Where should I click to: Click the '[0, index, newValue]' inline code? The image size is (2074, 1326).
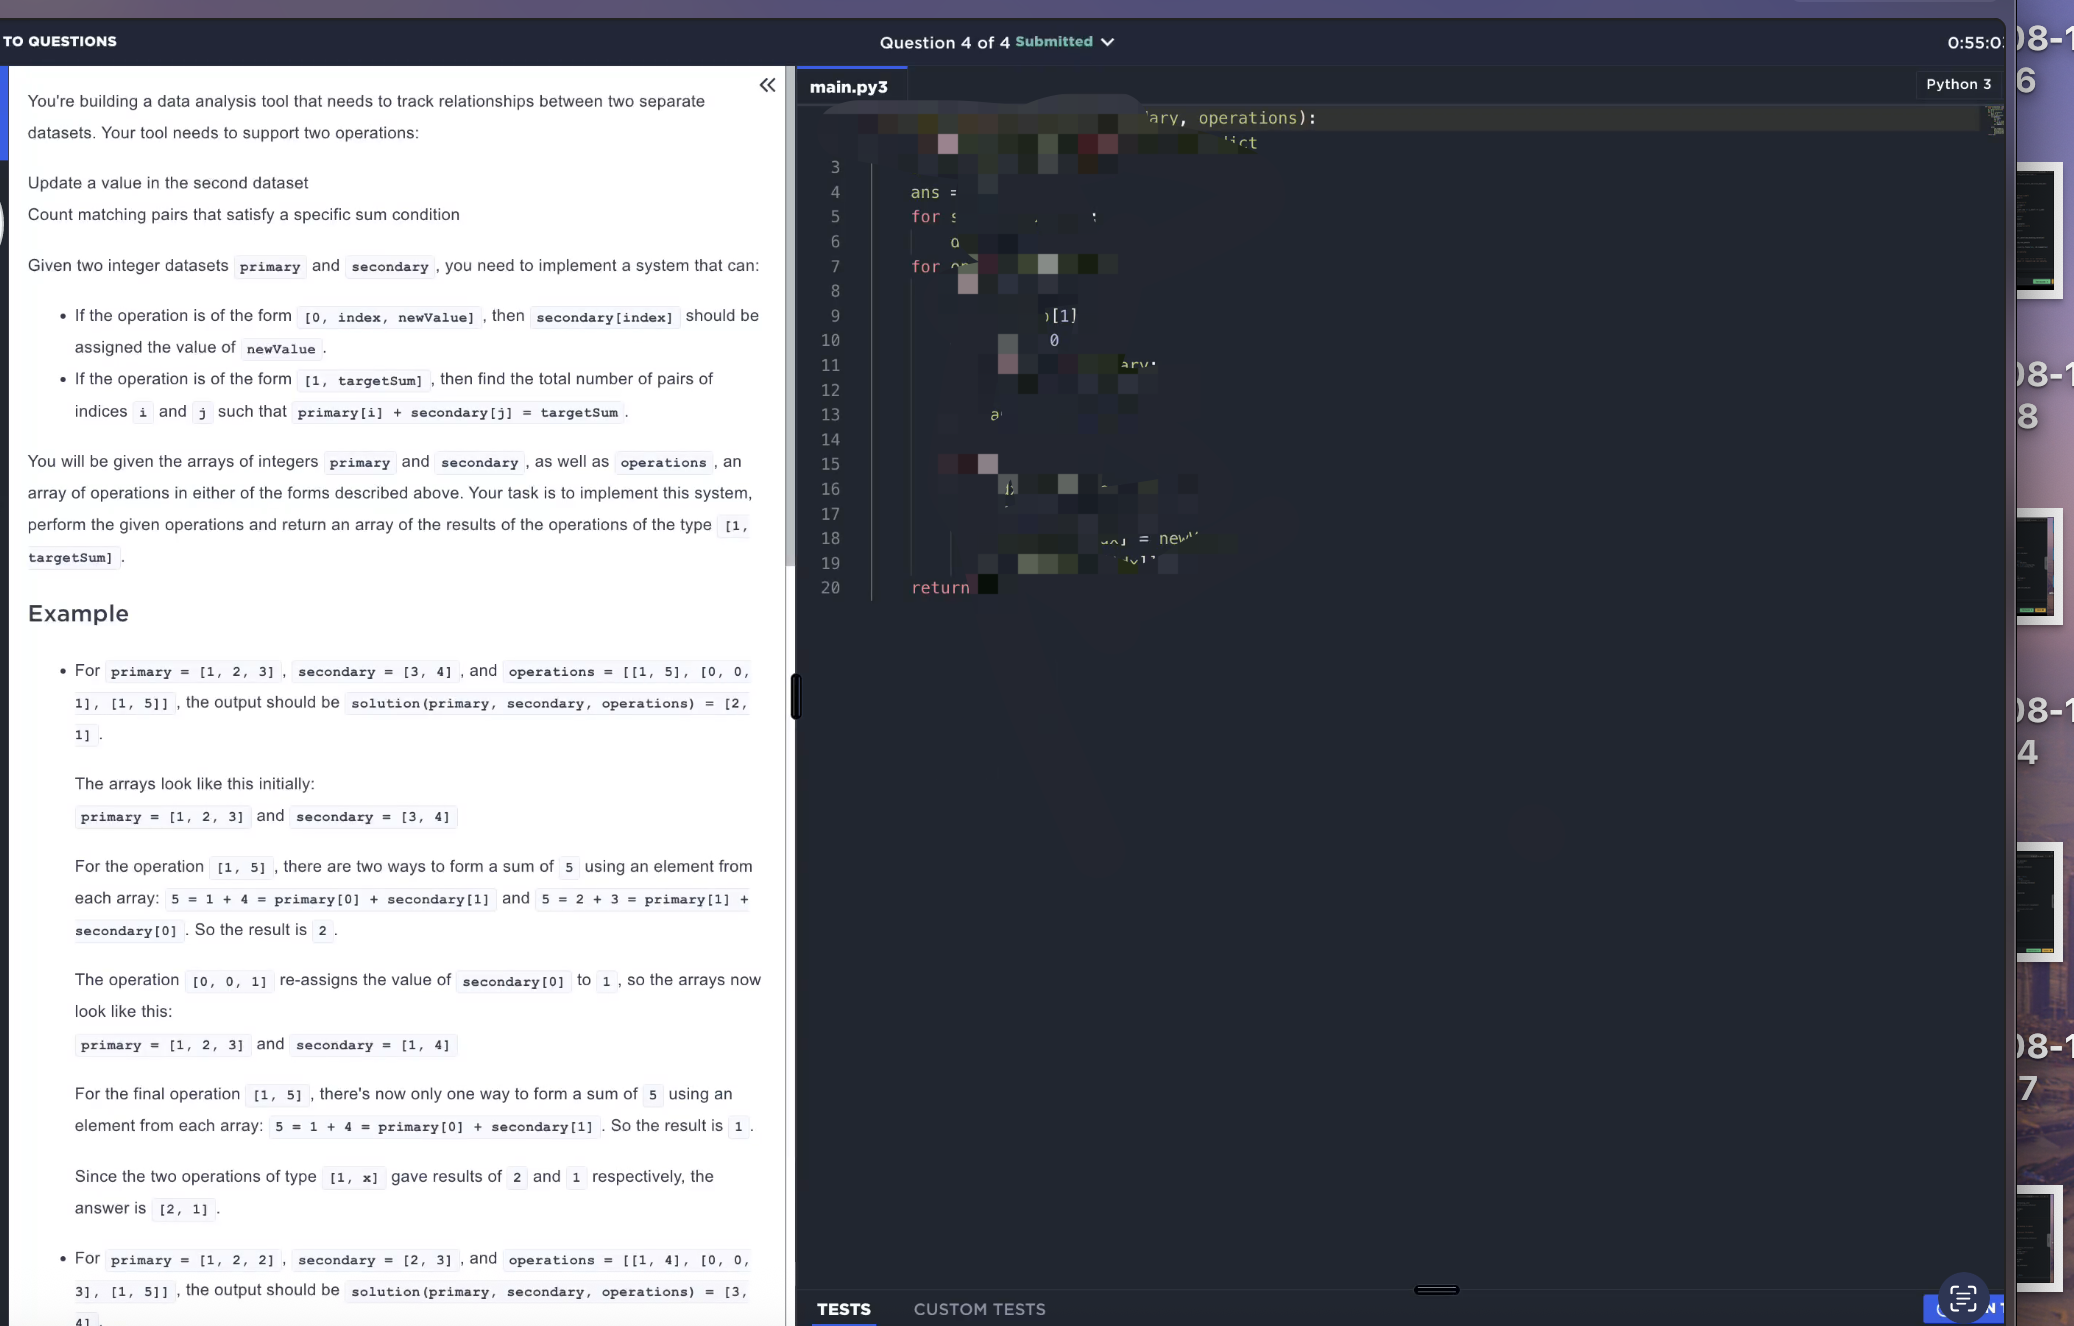(389, 317)
